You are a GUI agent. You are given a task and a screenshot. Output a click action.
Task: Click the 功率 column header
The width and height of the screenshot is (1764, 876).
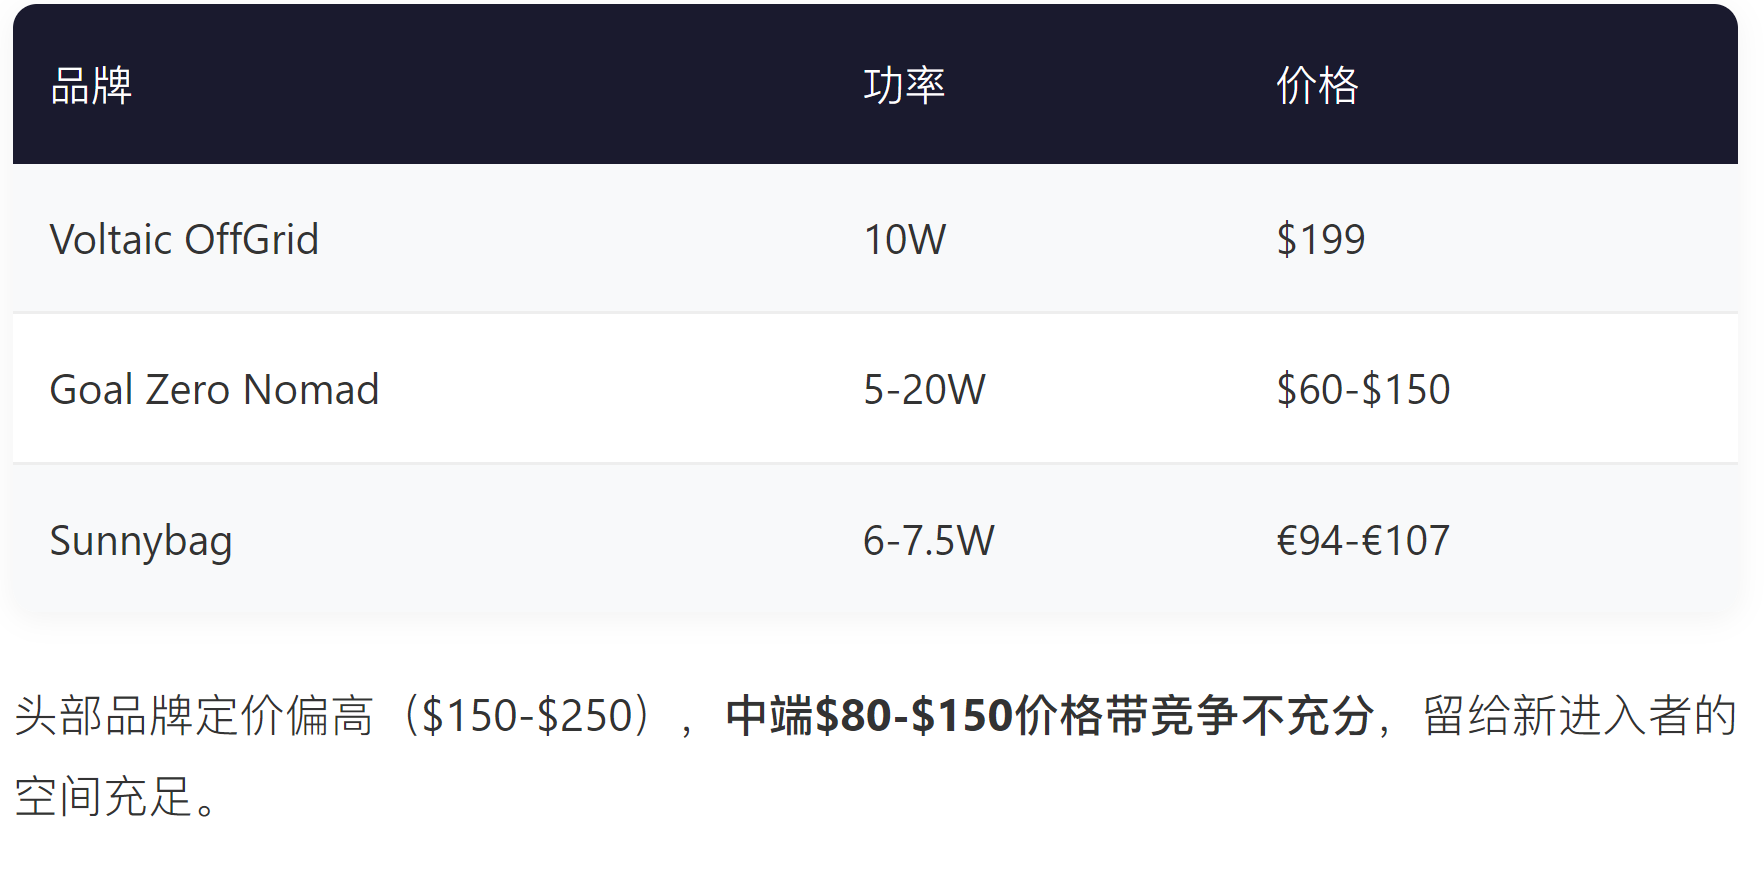pos(904,86)
